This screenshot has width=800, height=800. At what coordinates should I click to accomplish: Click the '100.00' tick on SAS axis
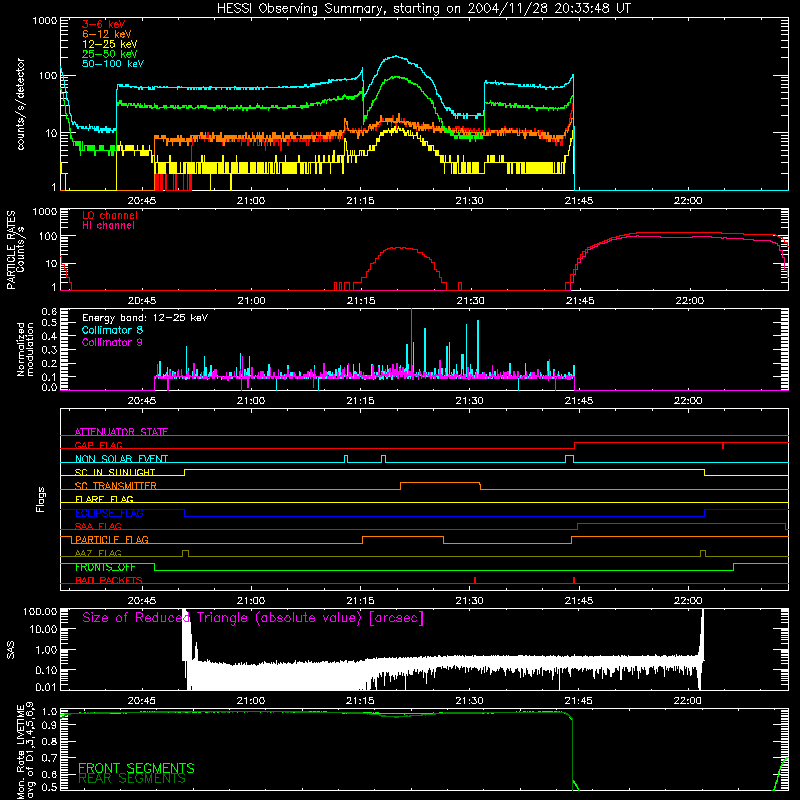[40, 611]
